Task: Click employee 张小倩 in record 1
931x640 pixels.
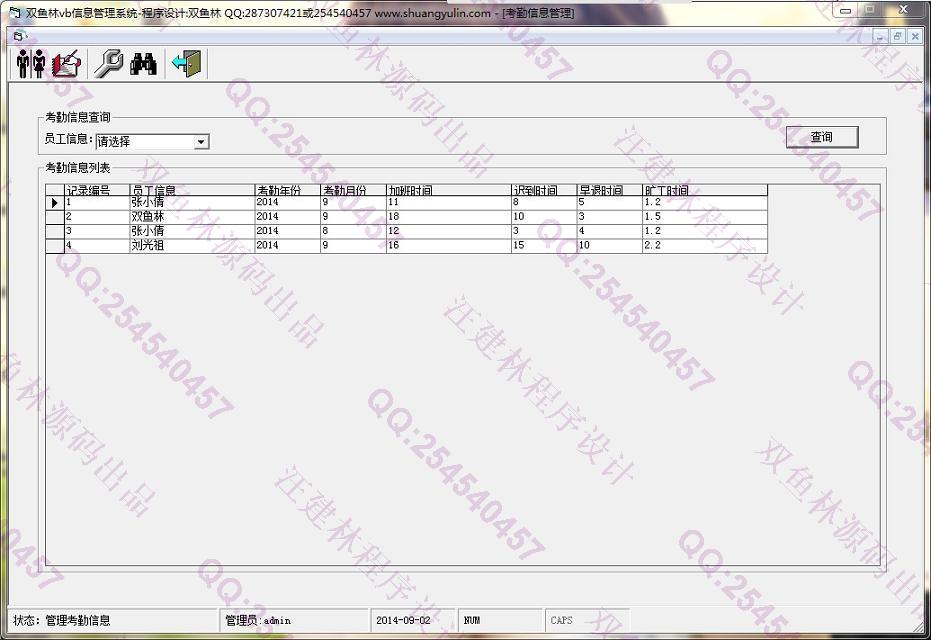Action: pos(192,203)
